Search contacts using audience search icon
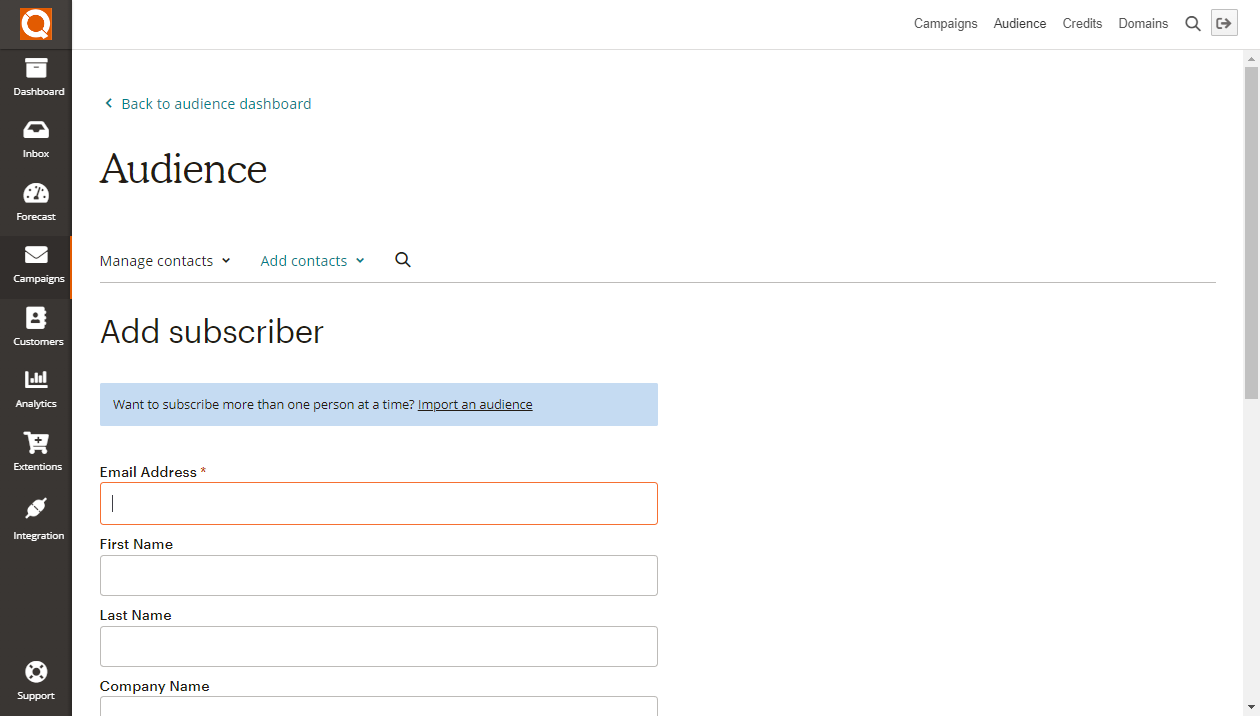Viewport: 1260px width, 716px height. [403, 260]
